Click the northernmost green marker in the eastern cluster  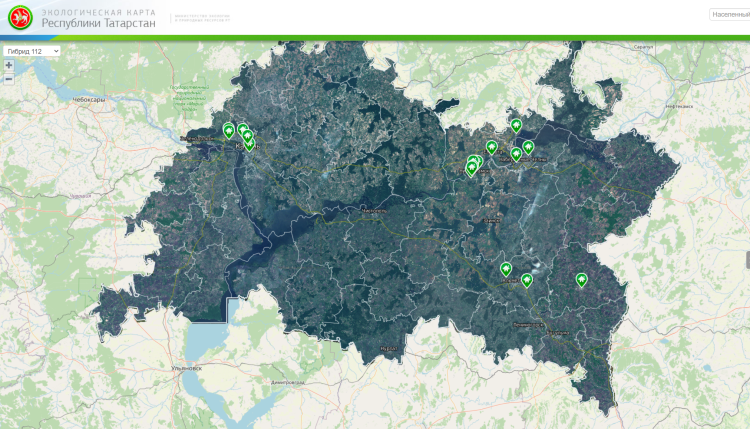(516, 126)
